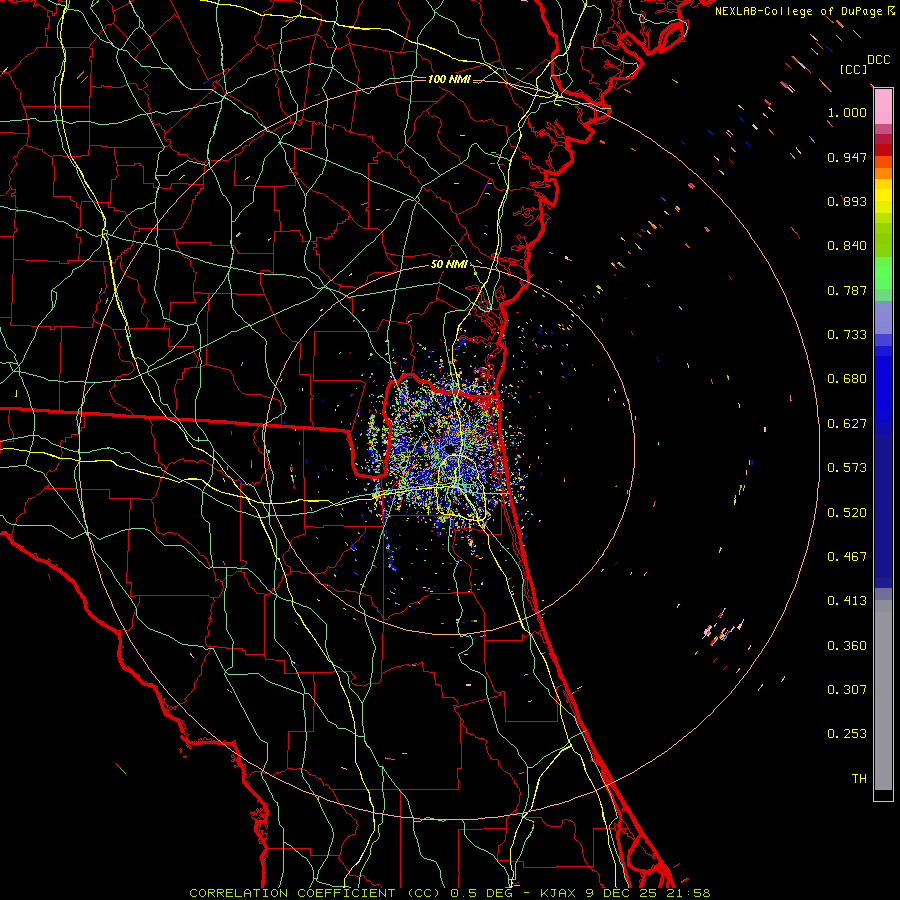Click the pink offshore echo cluster southeast of the radar
The image size is (900, 900).
tap(720, 631)
